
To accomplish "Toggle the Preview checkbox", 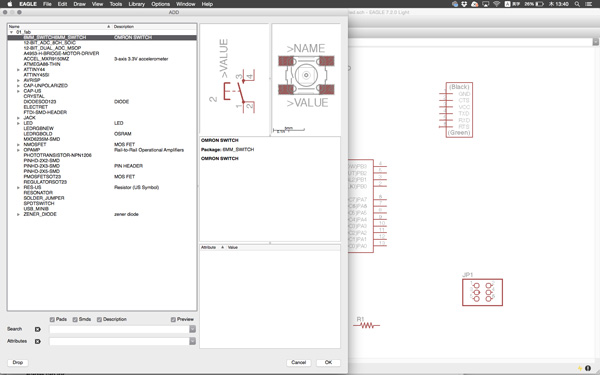I will point(173,320).
